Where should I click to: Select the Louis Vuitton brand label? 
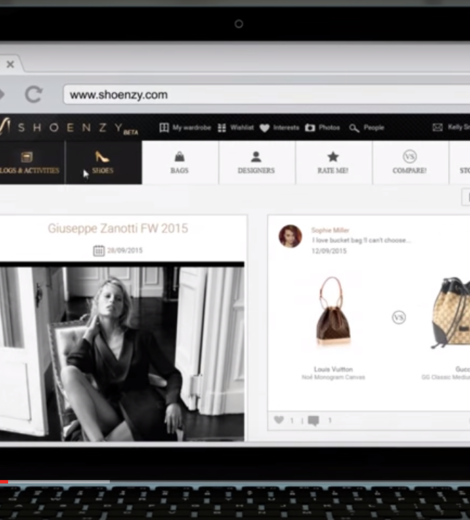pyautogui.click(x=333, y=369)
